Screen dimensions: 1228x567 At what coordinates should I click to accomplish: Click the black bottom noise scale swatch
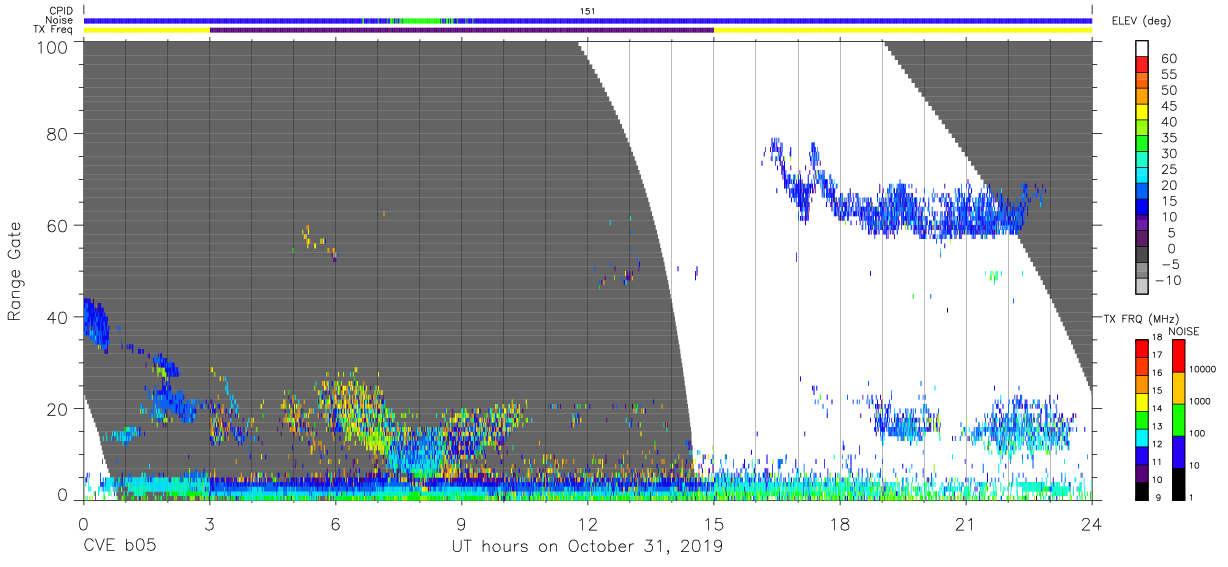point(1180,482)
